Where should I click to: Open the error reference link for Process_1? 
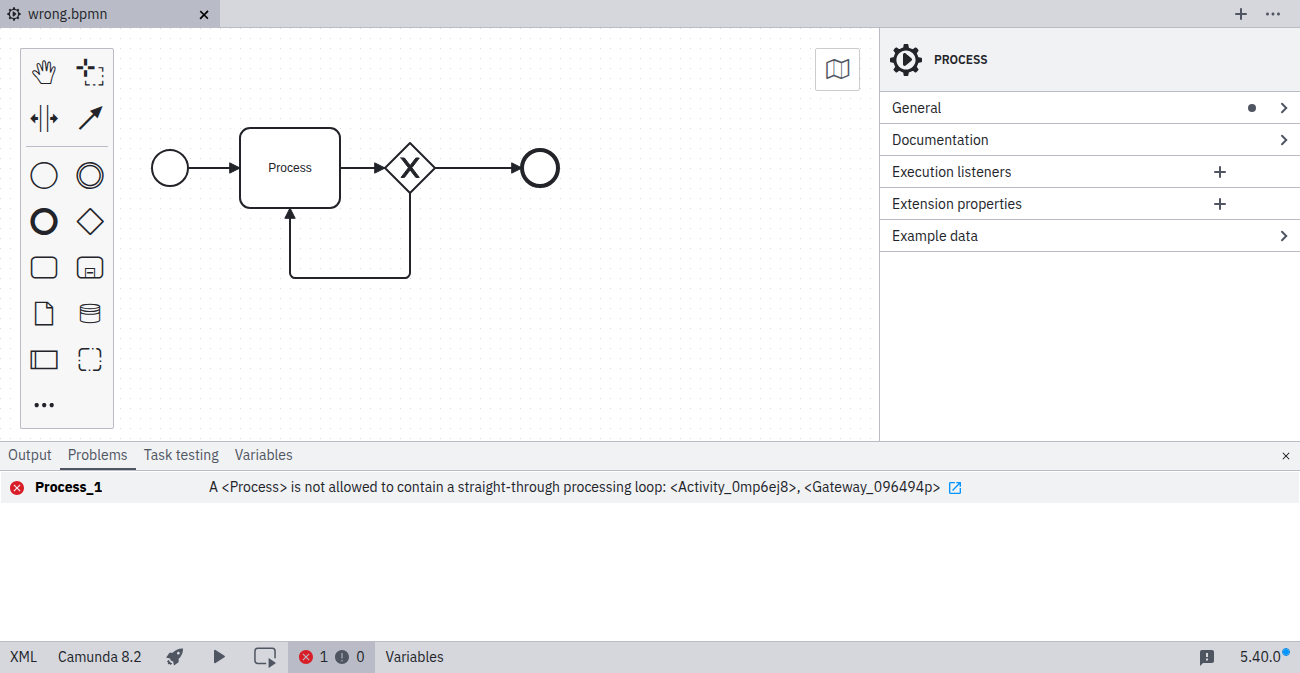point(955,487)
